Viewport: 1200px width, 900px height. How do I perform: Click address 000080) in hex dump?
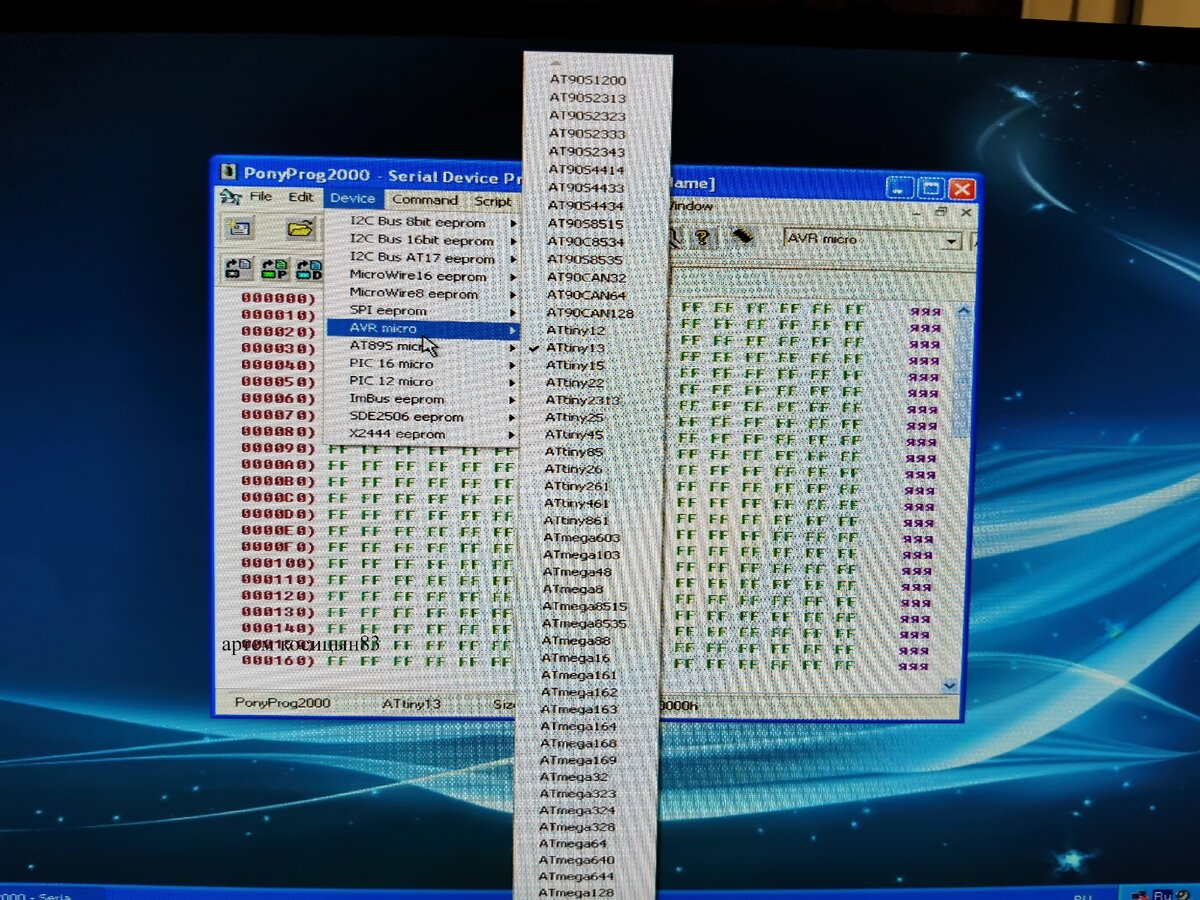click(279, 431)
